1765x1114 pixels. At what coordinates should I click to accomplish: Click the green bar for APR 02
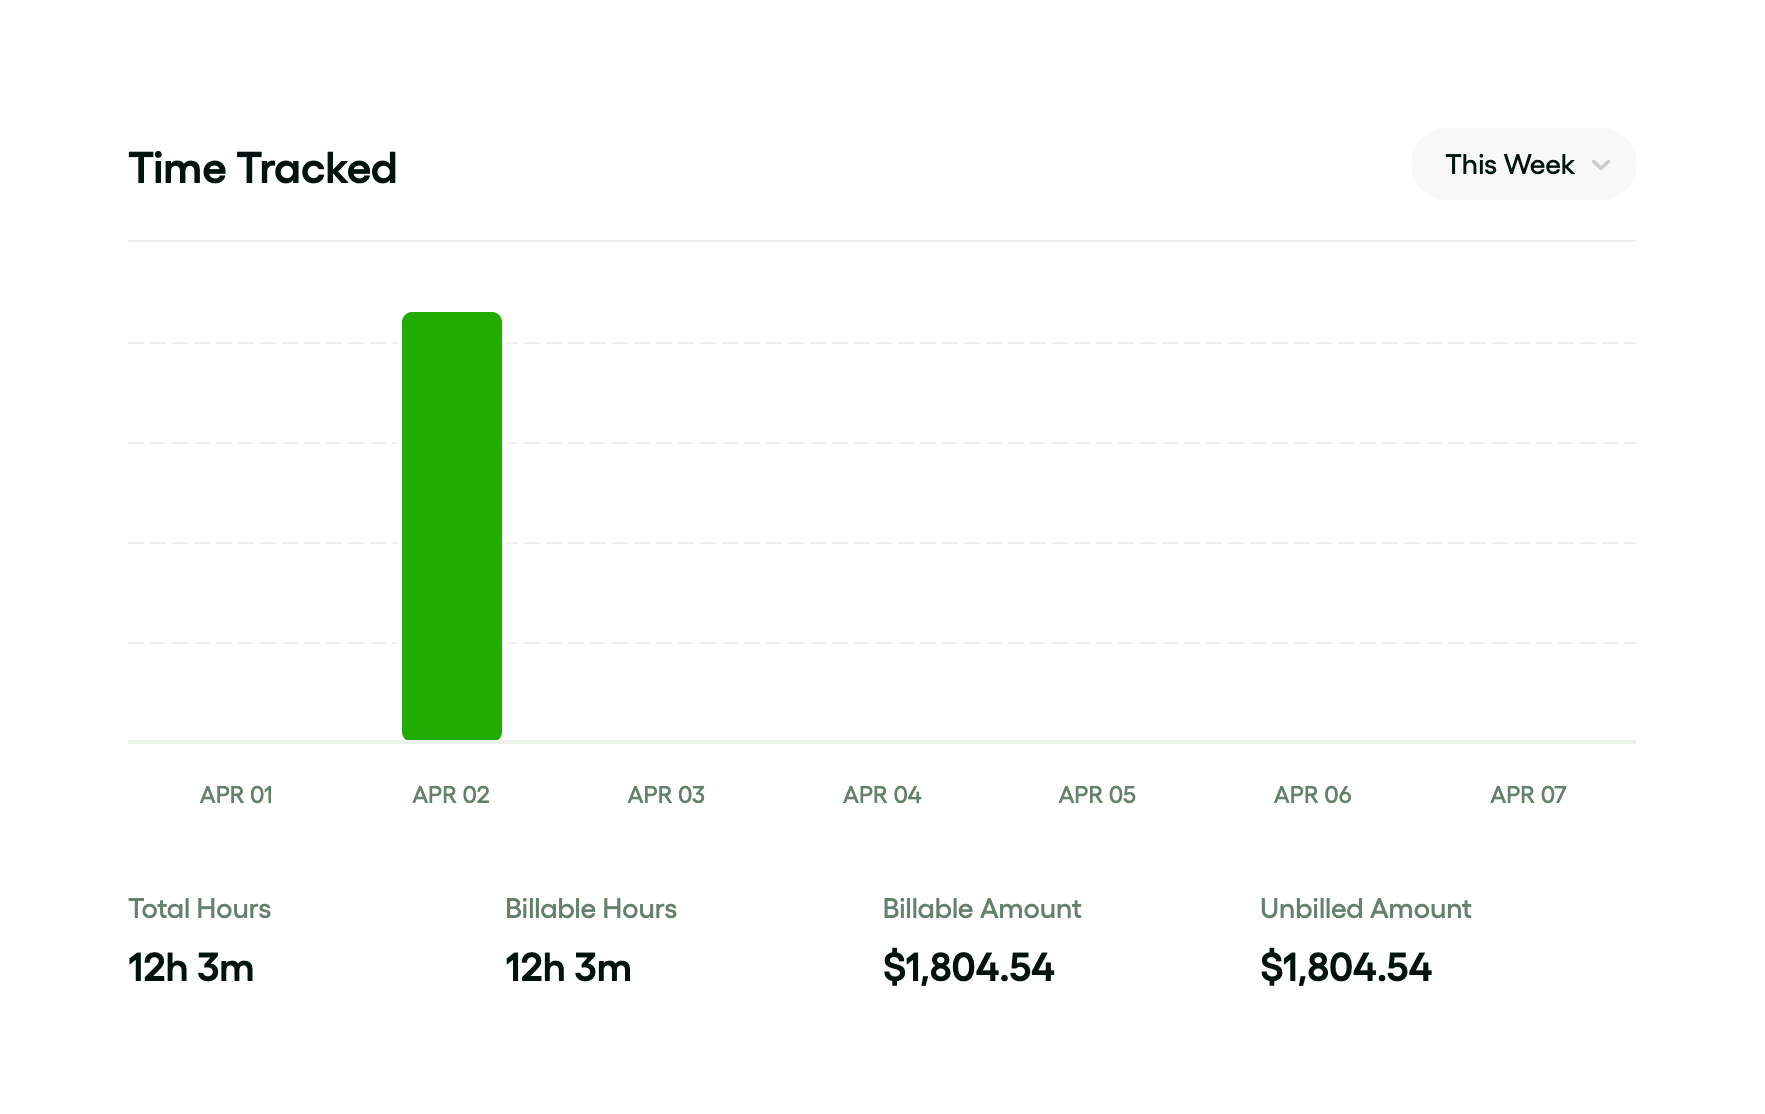pyautogui.click(x=452, y=526)
